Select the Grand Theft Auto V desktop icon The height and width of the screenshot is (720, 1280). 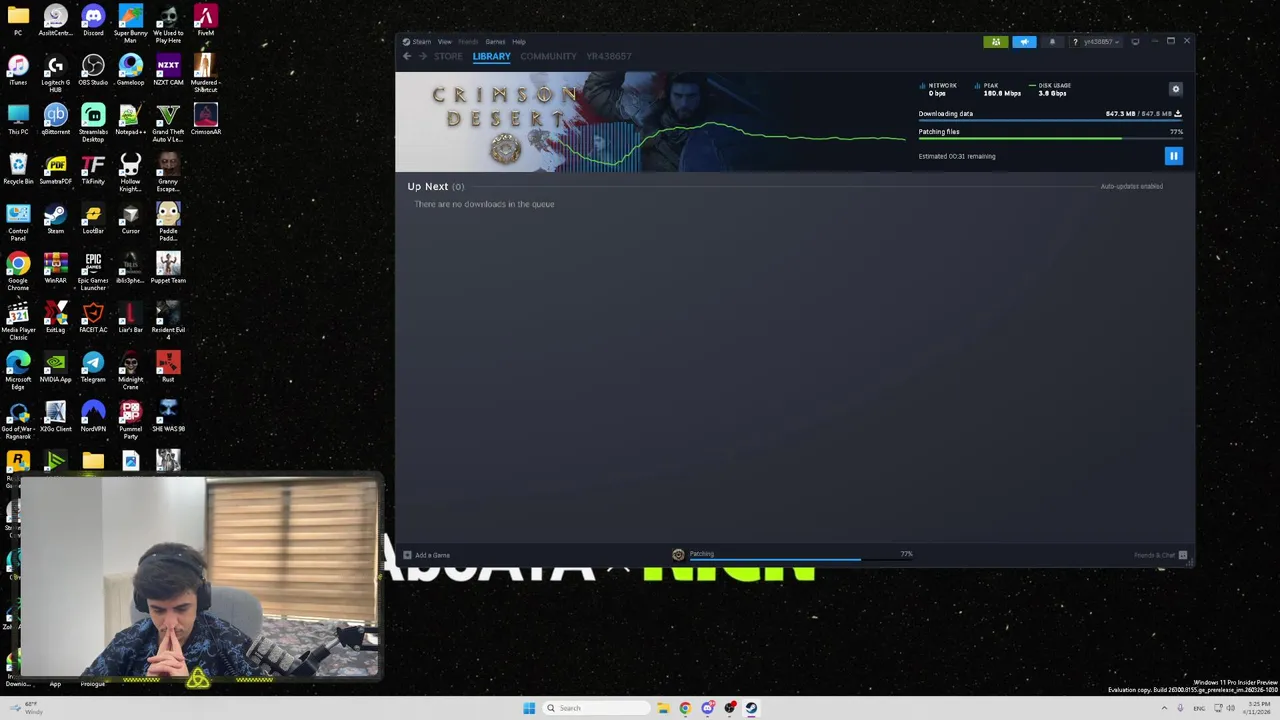pyautogui.click(x=168, y=123)
